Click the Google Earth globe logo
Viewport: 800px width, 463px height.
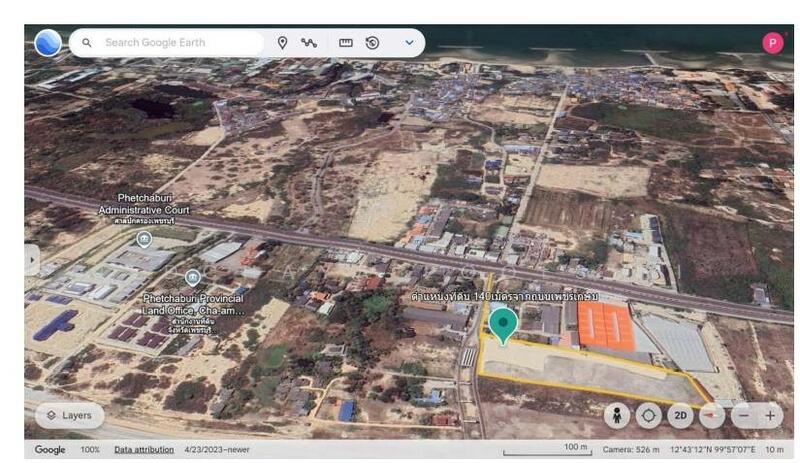[x=47, y=43]
